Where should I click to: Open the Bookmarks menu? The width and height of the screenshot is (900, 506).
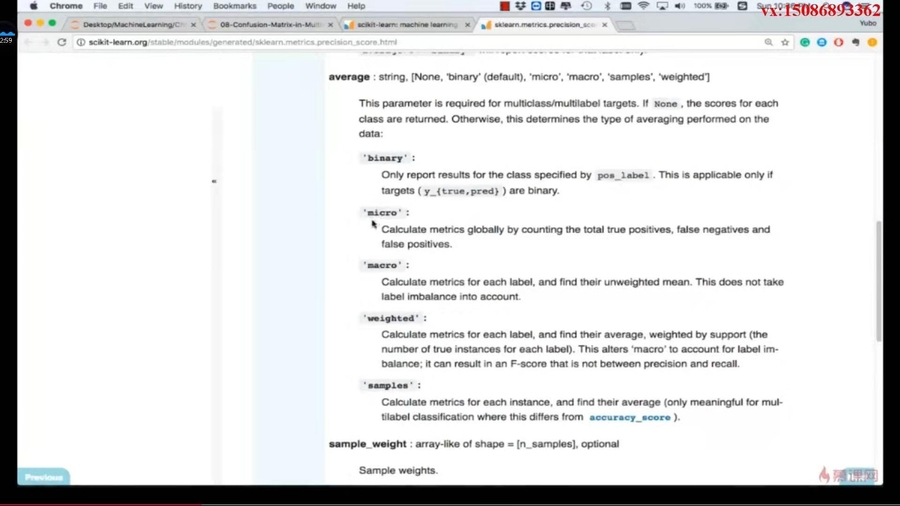pos(234,6)
